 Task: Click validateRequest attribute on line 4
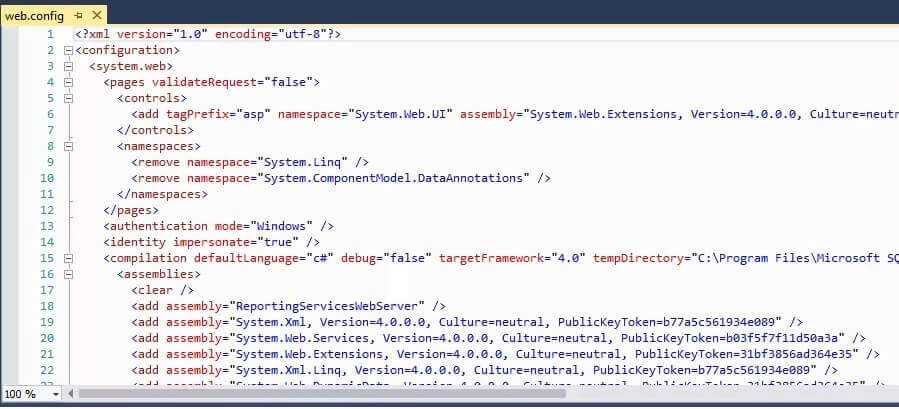click(x=236, y=83)
